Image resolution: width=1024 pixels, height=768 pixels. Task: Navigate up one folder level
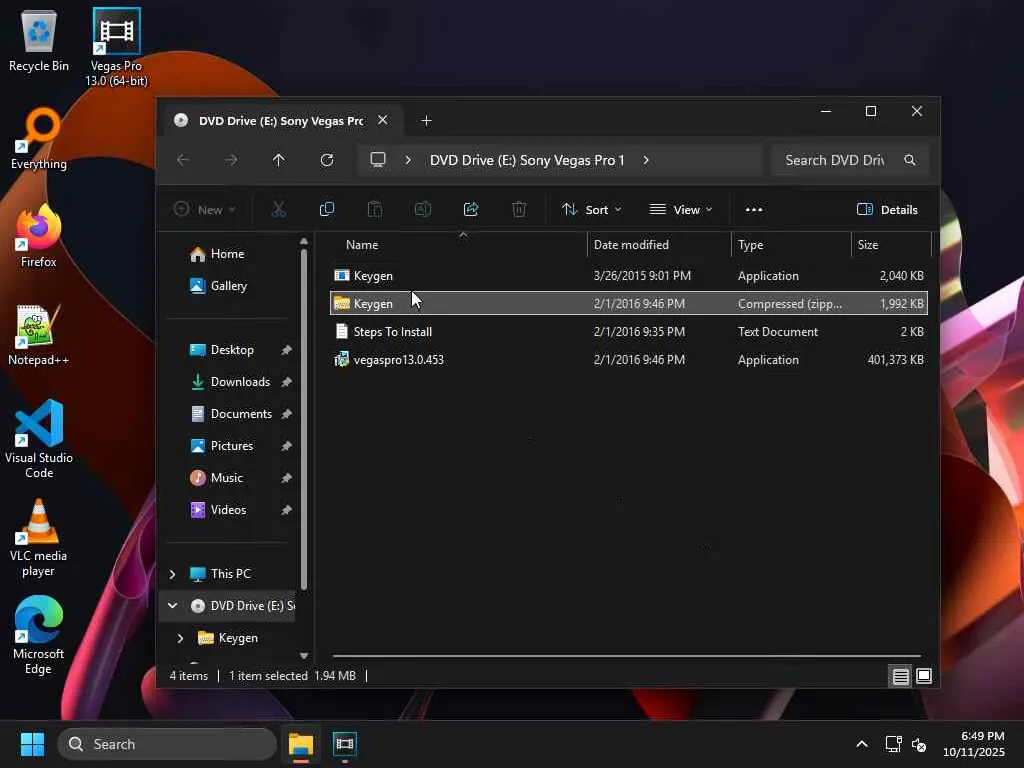pyautogui.click(x=279, y=160)
